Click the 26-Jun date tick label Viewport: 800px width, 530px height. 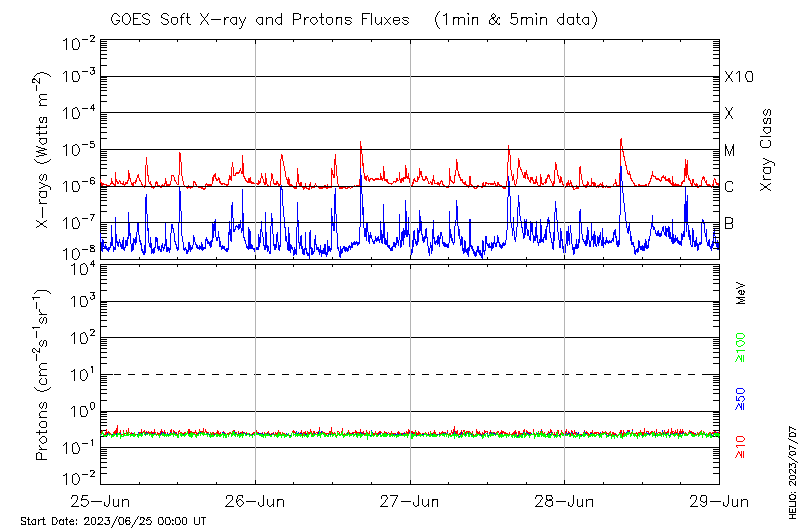point(255,501)
